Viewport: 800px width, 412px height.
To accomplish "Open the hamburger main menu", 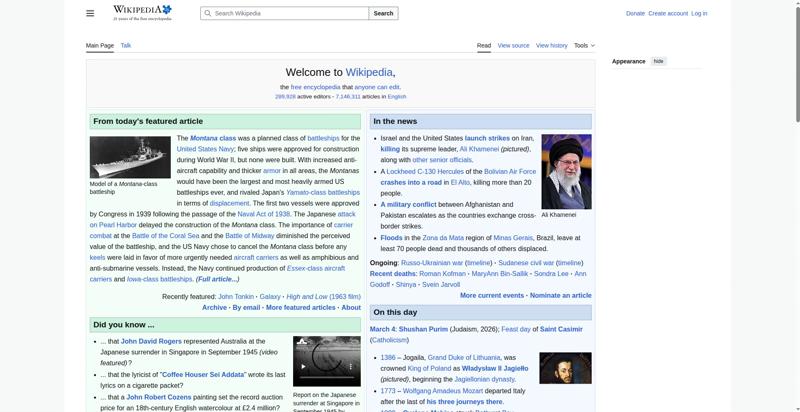I will [x=90, y=13].
